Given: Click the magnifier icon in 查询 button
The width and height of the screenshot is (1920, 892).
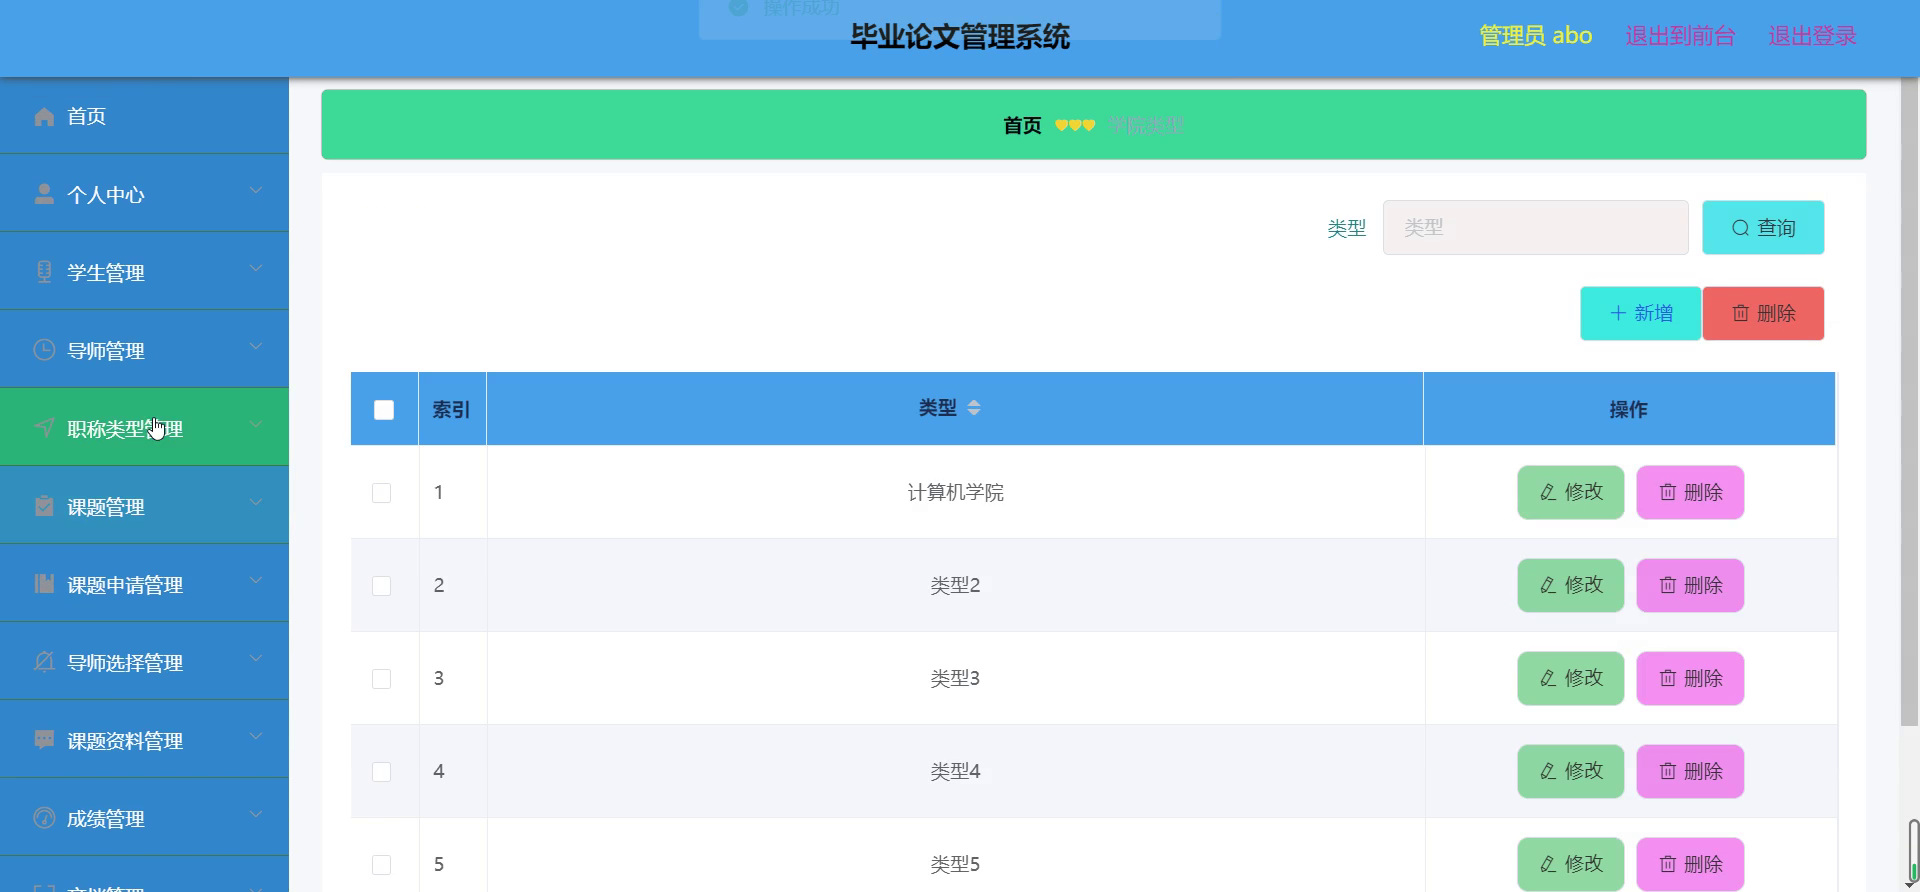Looking at the screenshot, I should coord(1740,228).
